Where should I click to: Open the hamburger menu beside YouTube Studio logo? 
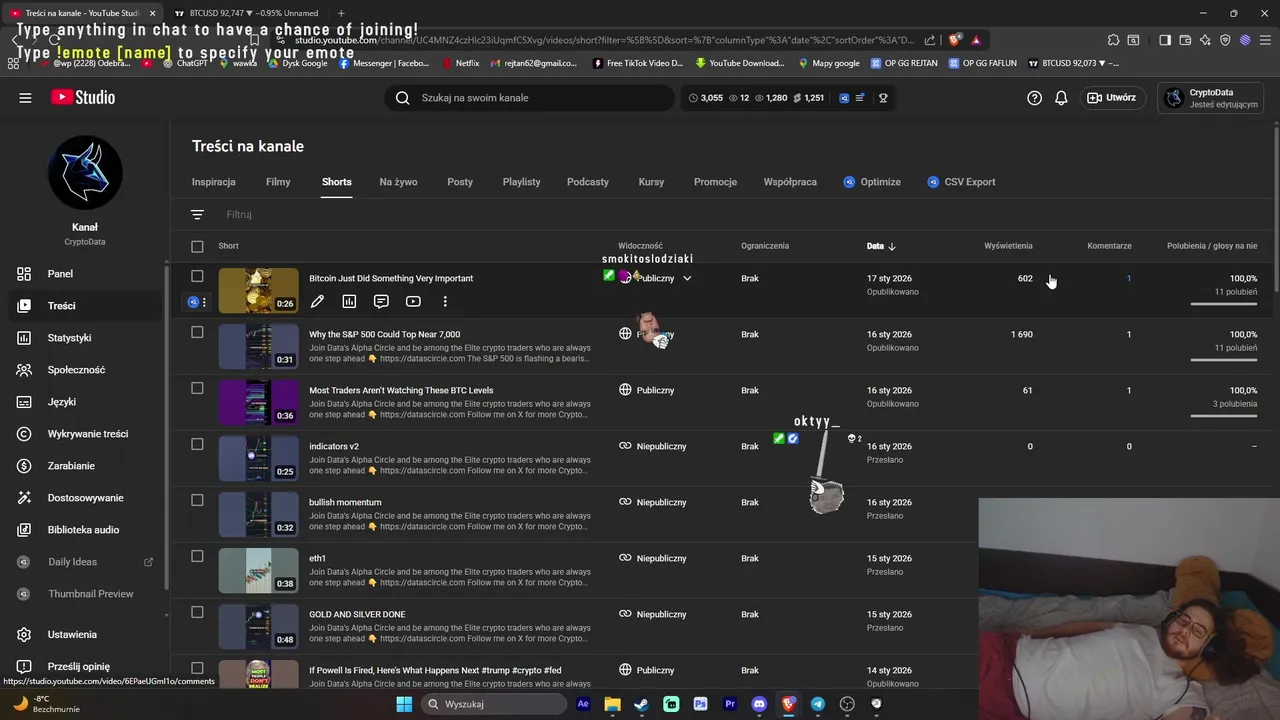point(25,98)
